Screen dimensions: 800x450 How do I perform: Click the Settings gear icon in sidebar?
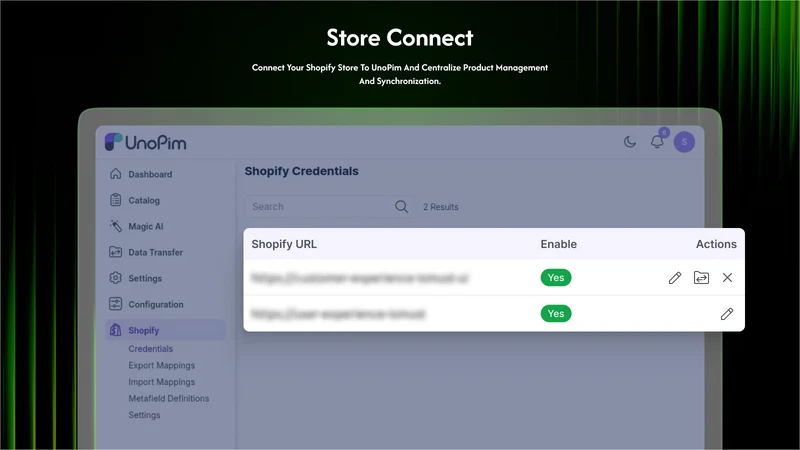pos(116,278)
